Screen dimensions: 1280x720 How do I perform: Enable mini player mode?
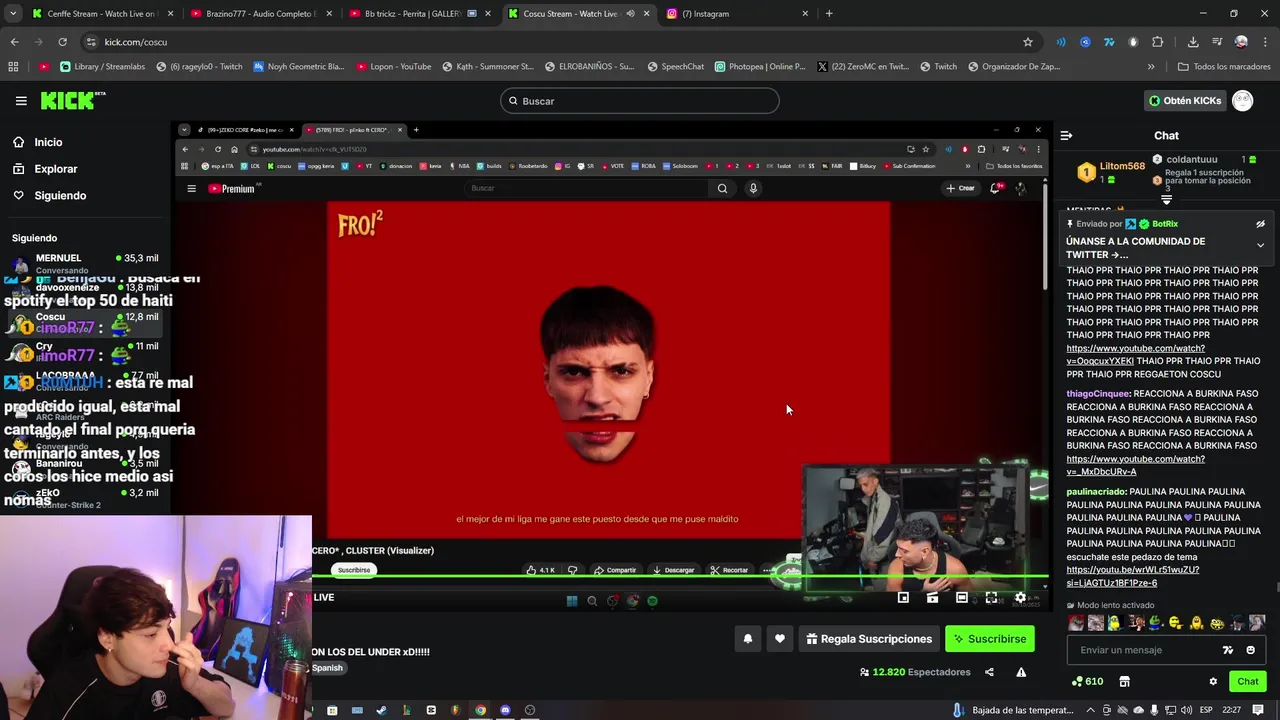[903, 598]
